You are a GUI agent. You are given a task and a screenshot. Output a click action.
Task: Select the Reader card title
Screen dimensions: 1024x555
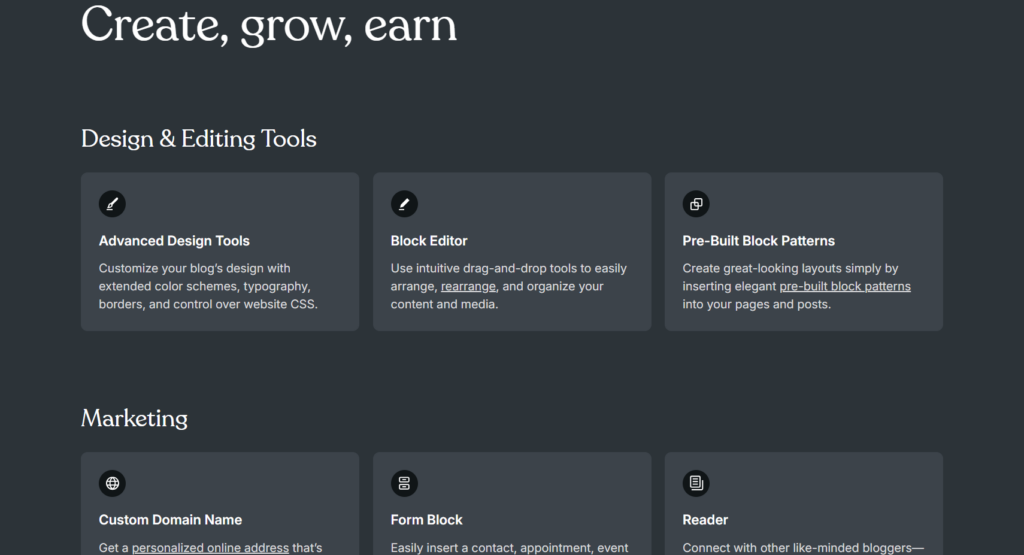point(705,520)
